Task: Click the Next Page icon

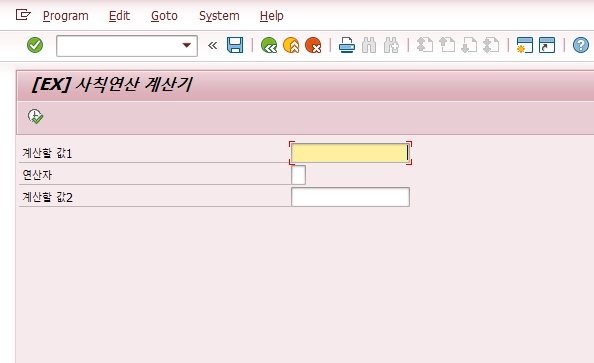Action: click(x=469, y=45)
